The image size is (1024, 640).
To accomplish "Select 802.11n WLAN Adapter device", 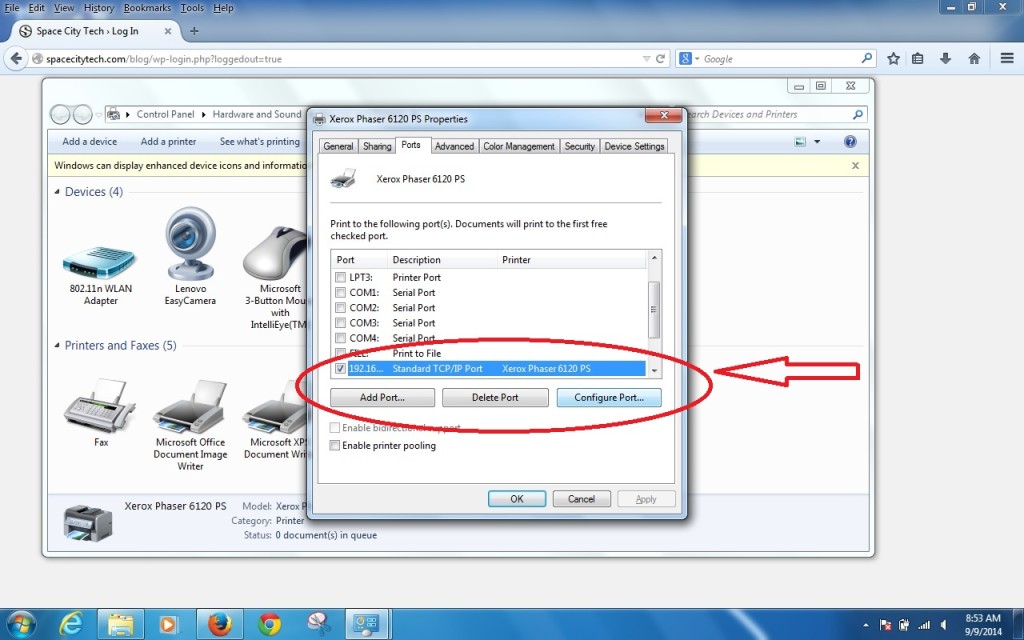I will point(100,276).
